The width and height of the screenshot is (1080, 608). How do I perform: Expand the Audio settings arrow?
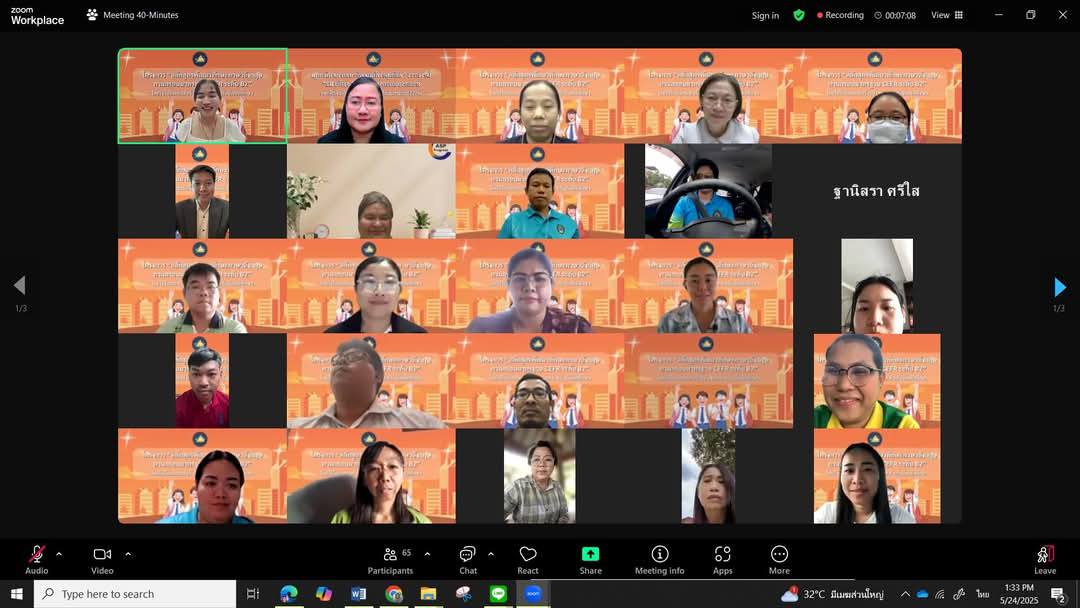(x=59, y=554)
